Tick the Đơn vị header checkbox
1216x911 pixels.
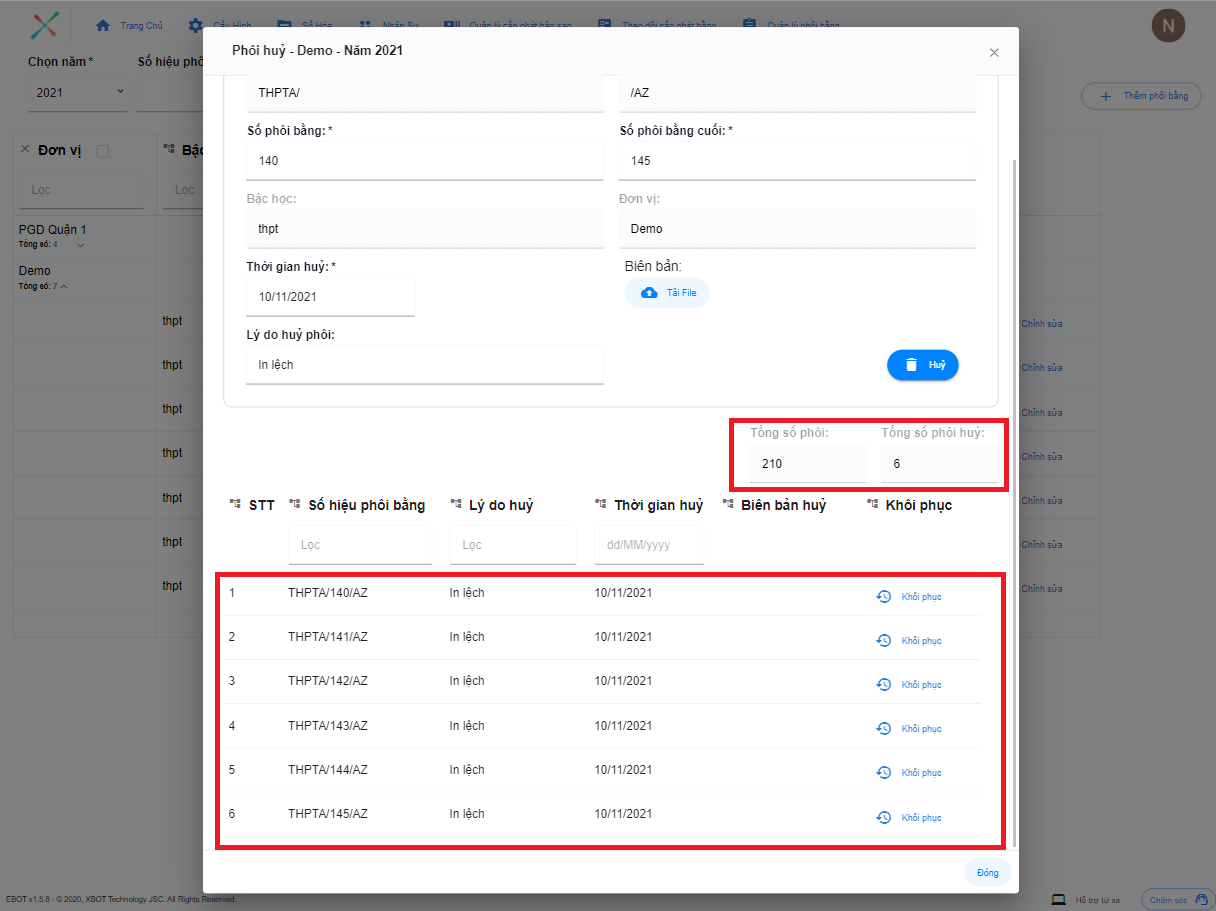pos(102,151)
